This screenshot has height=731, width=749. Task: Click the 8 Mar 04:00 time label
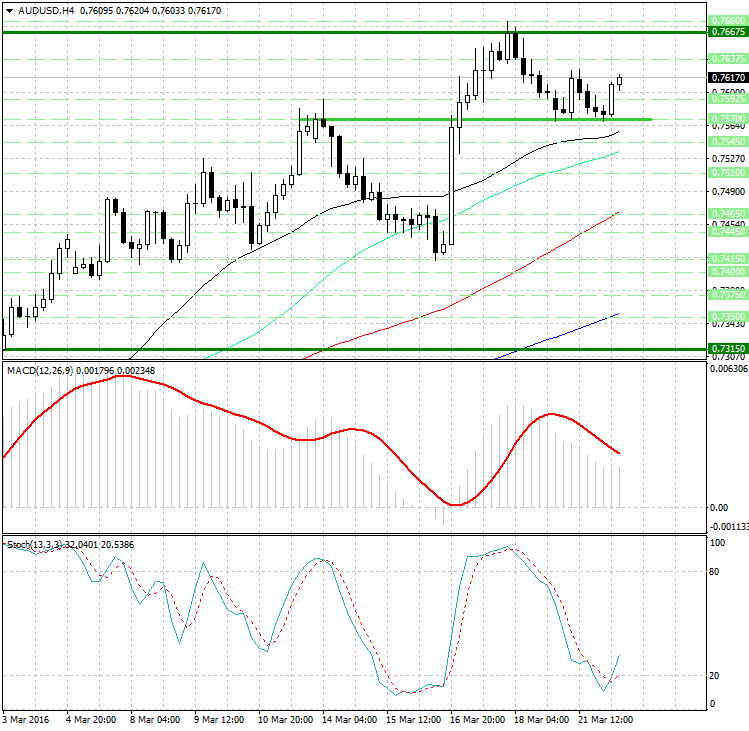pos(155,720)
